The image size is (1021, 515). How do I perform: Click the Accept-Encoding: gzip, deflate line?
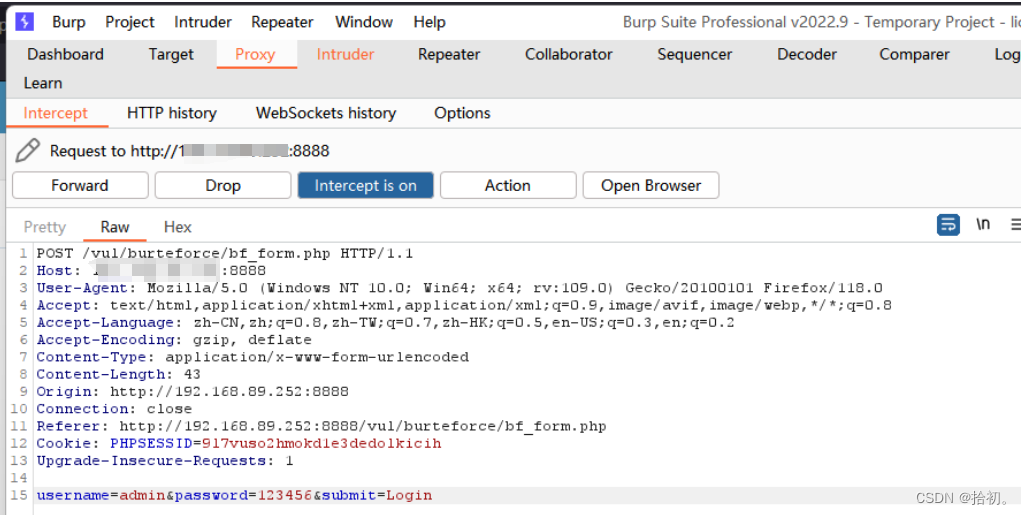(x=174, y=339)
